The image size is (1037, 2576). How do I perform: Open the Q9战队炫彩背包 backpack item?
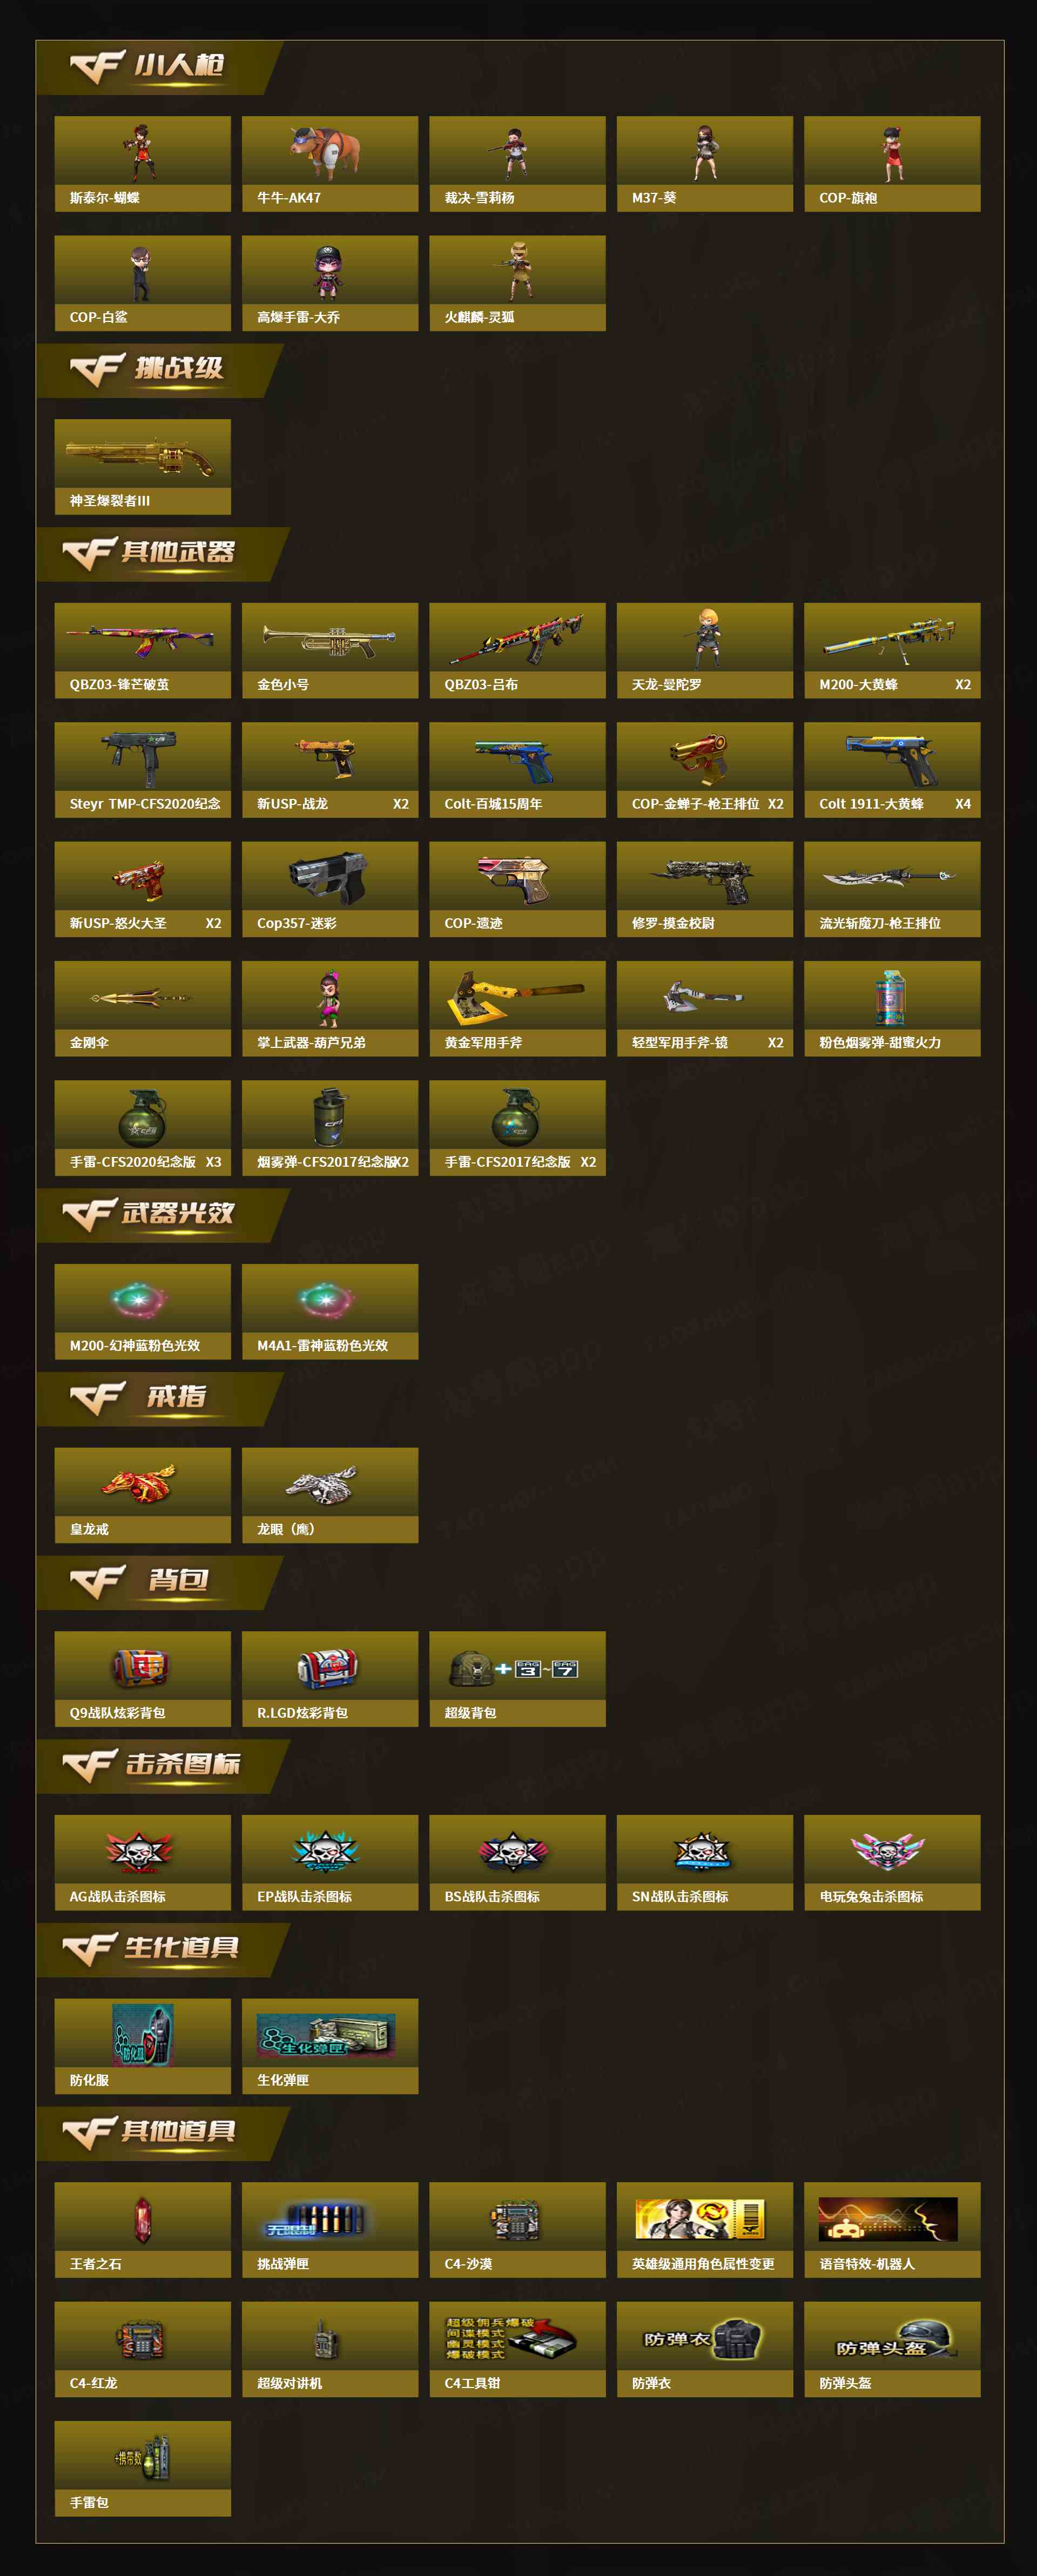tap(142, 1679)
